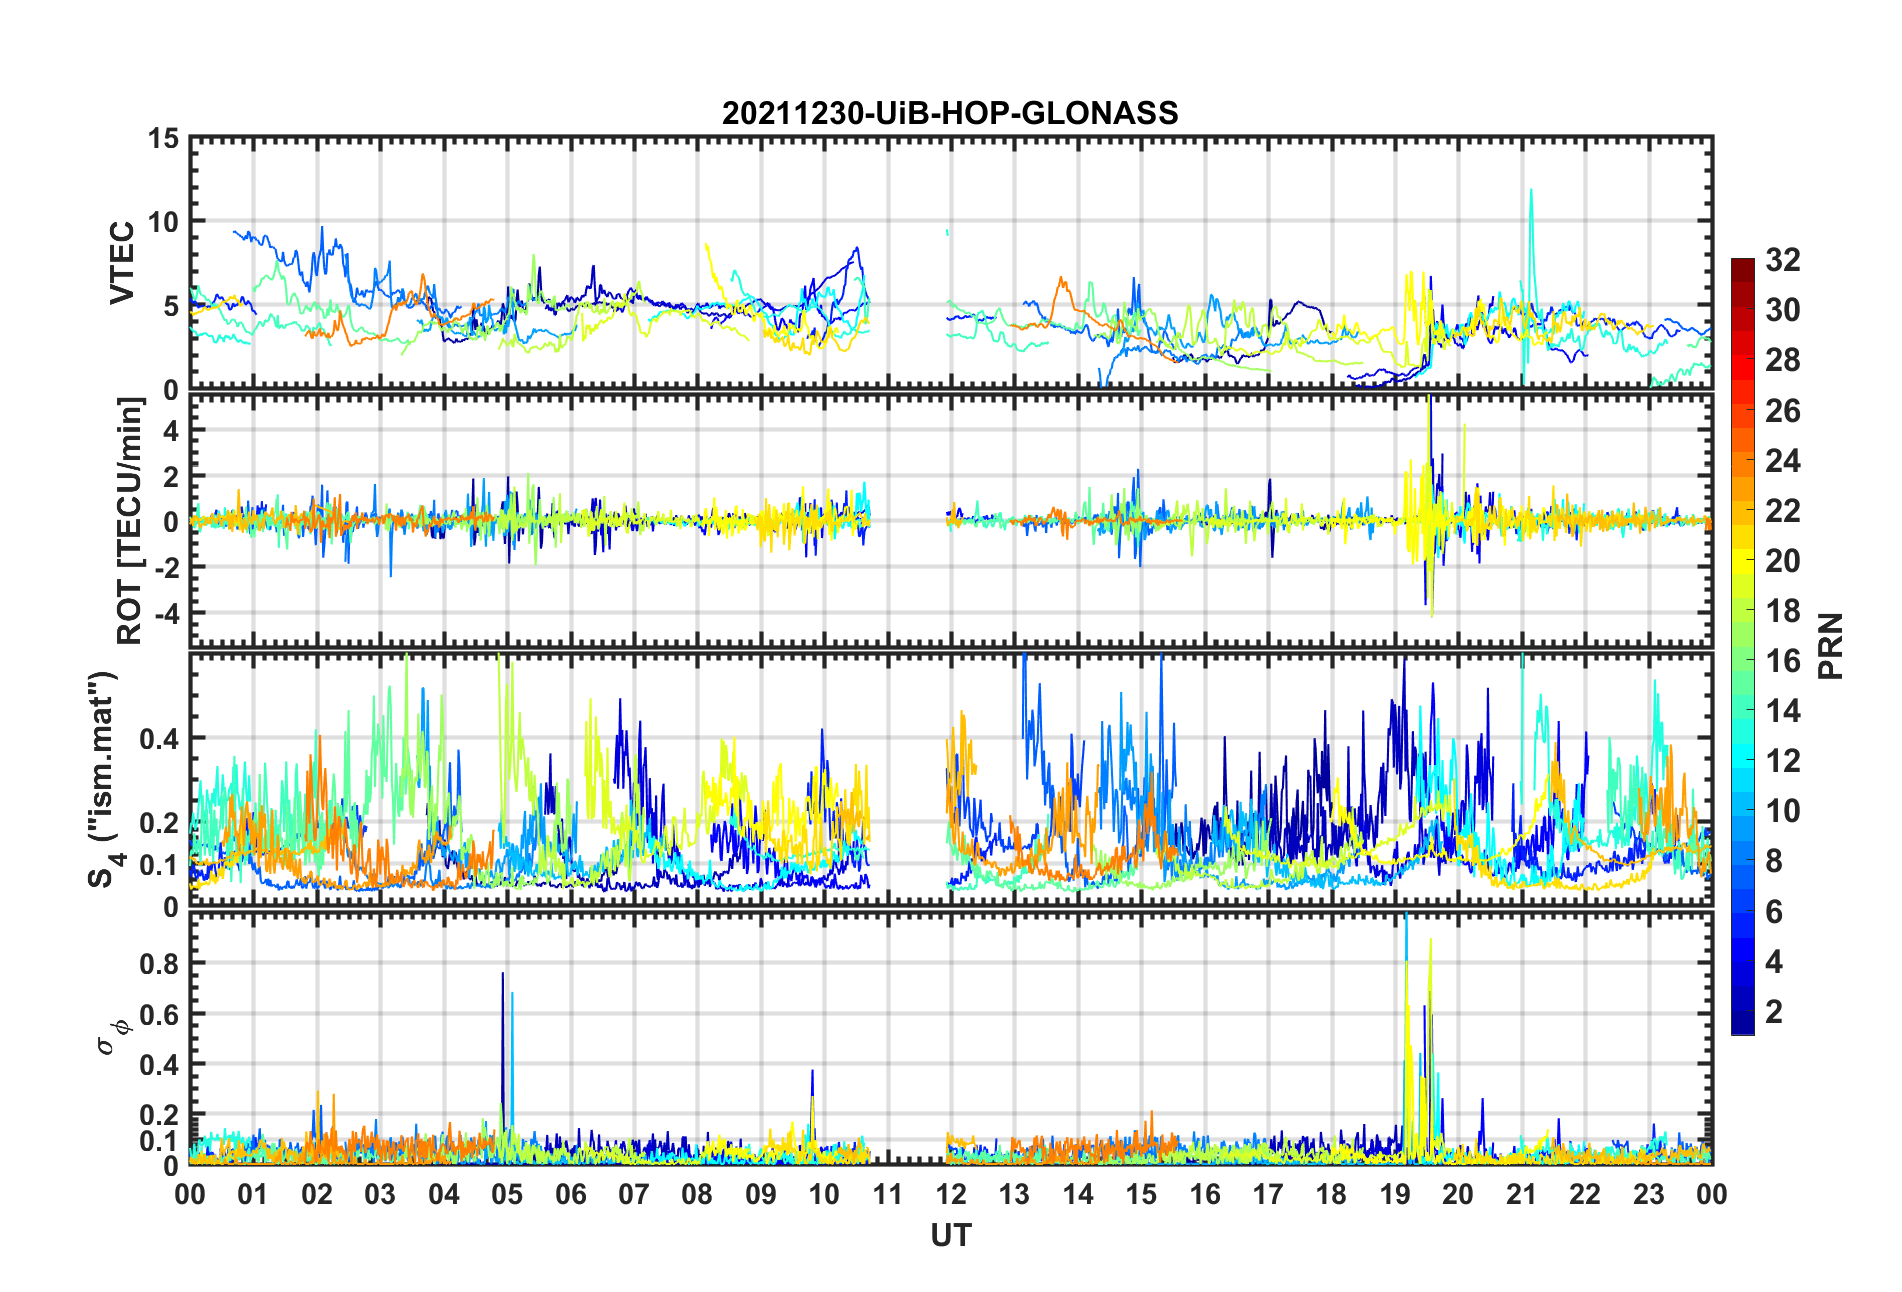
Task: Click inside the ROT plot panel
Action: [x=951, y=521]
